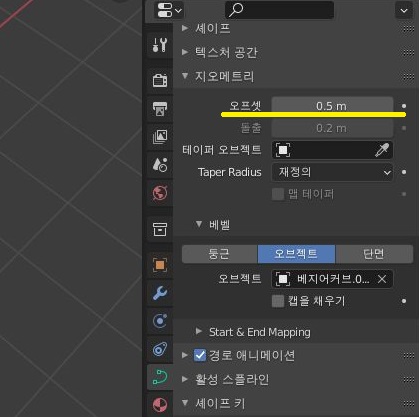Open the Taper Radius 재정의 dropdown
The height and width of the screenshot is (417, 419).
pyautogui.click(x=332, y=172)
